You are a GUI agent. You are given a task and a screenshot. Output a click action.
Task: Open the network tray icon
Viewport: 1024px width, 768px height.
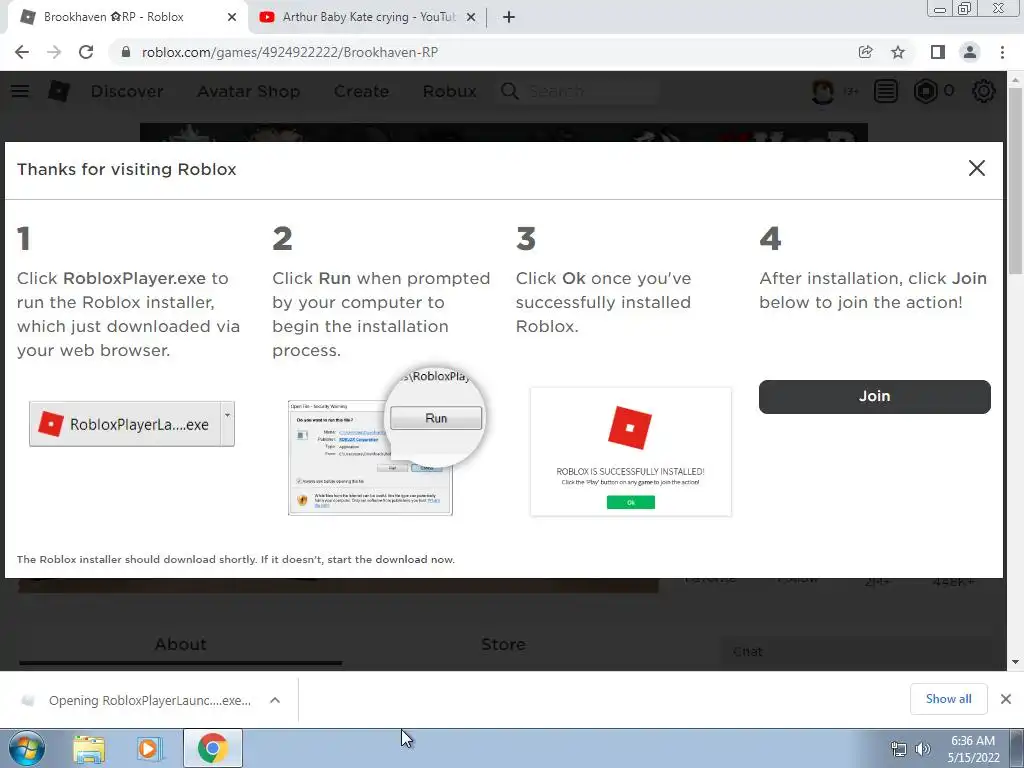[x=899, y=749]
